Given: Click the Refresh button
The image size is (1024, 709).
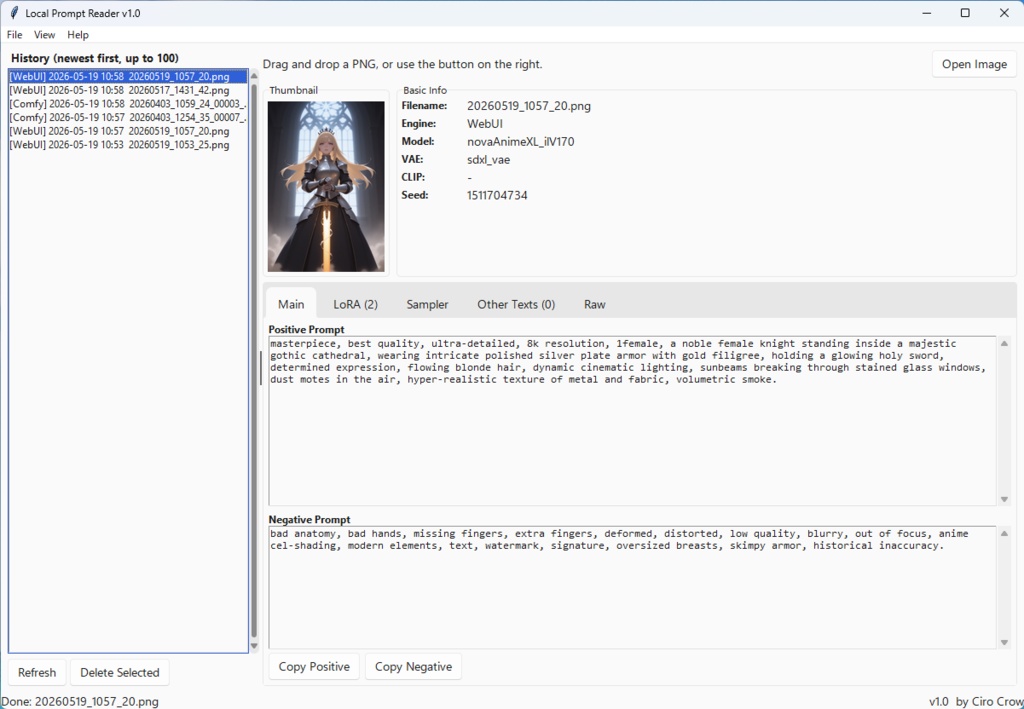Looking at the screenshot, I should point(37,672).
